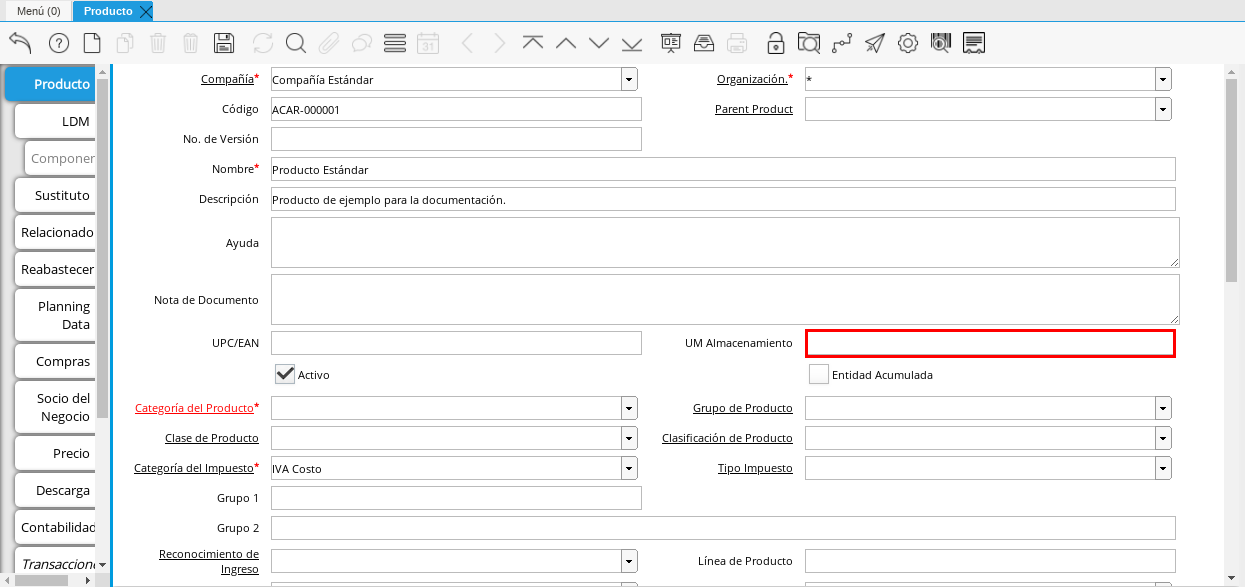Select the Sustituto side tab
1245x587 pixels.
point(62,195)
